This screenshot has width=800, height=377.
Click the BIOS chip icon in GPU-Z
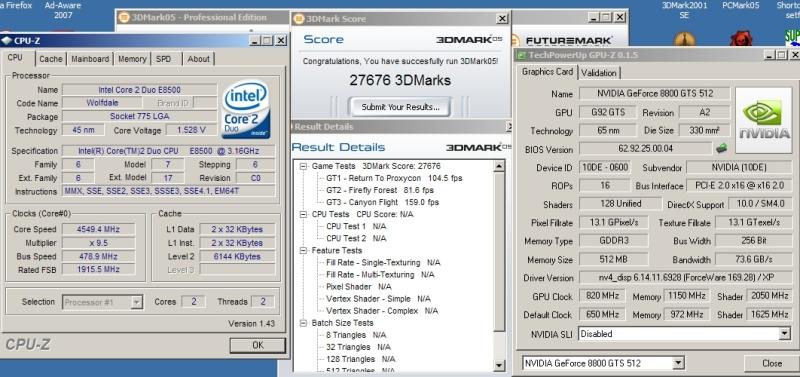[721, 149]
